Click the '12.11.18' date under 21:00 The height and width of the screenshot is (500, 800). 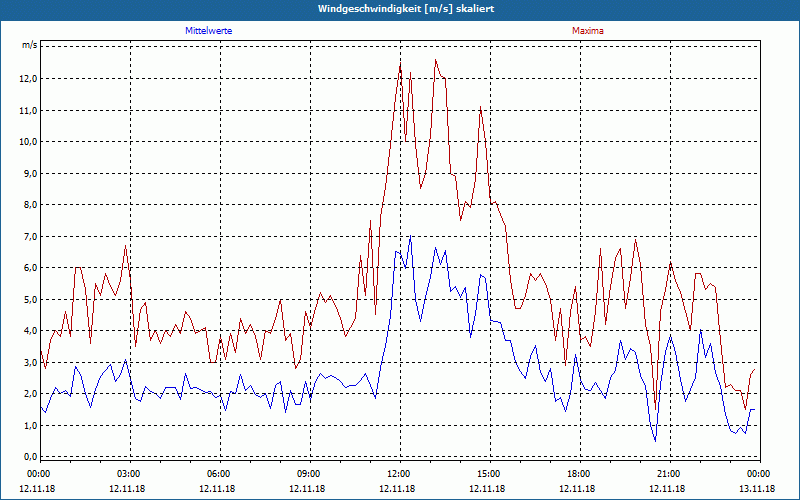point(667,489)
